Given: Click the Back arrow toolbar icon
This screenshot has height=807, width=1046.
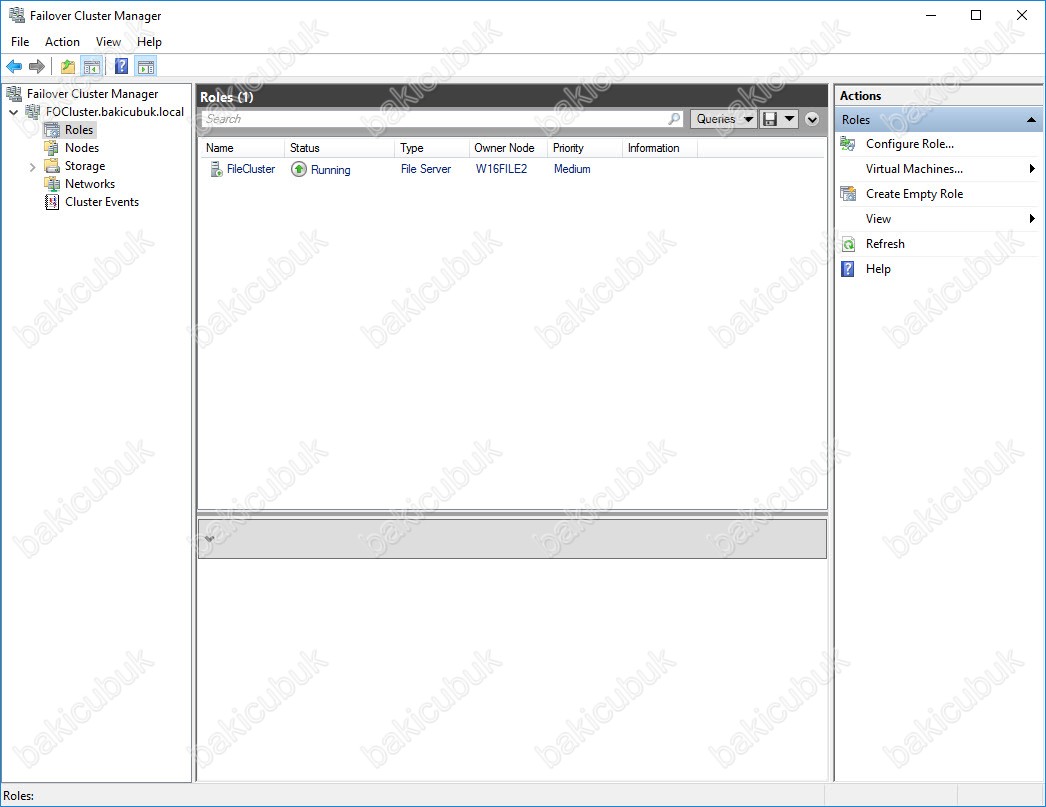Looking at the screenshot, I should pyautogui.click(x=14, y=66).
